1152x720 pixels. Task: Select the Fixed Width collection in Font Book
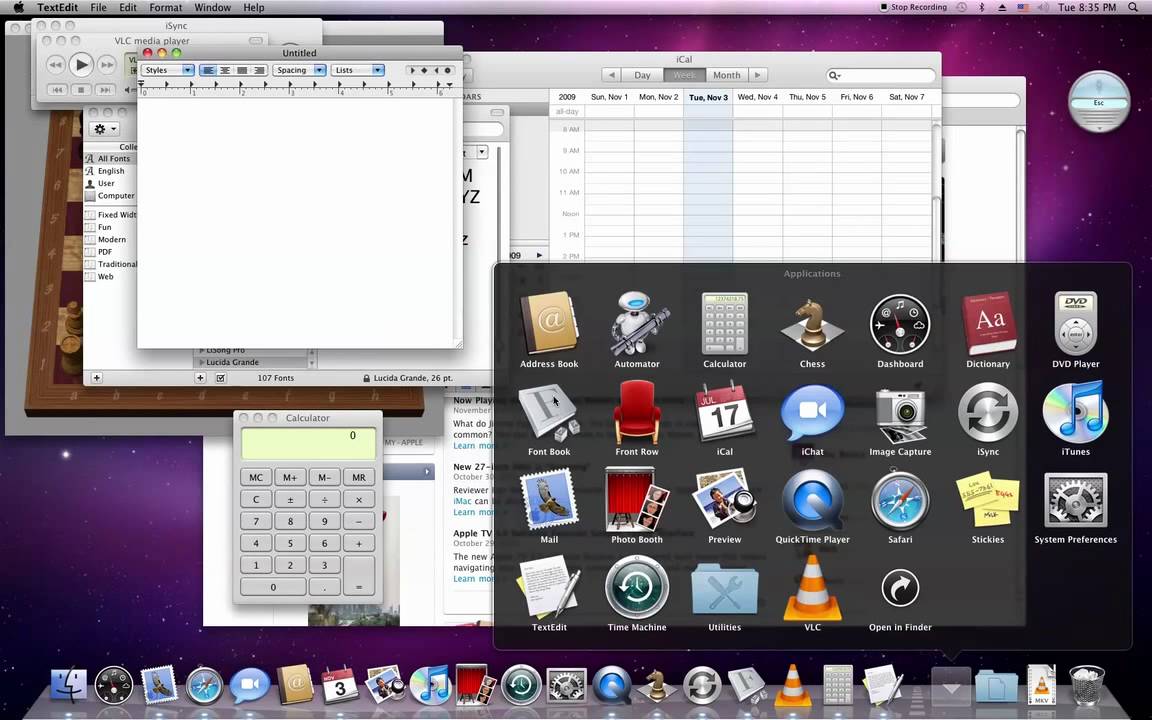[x=110, y=215]
